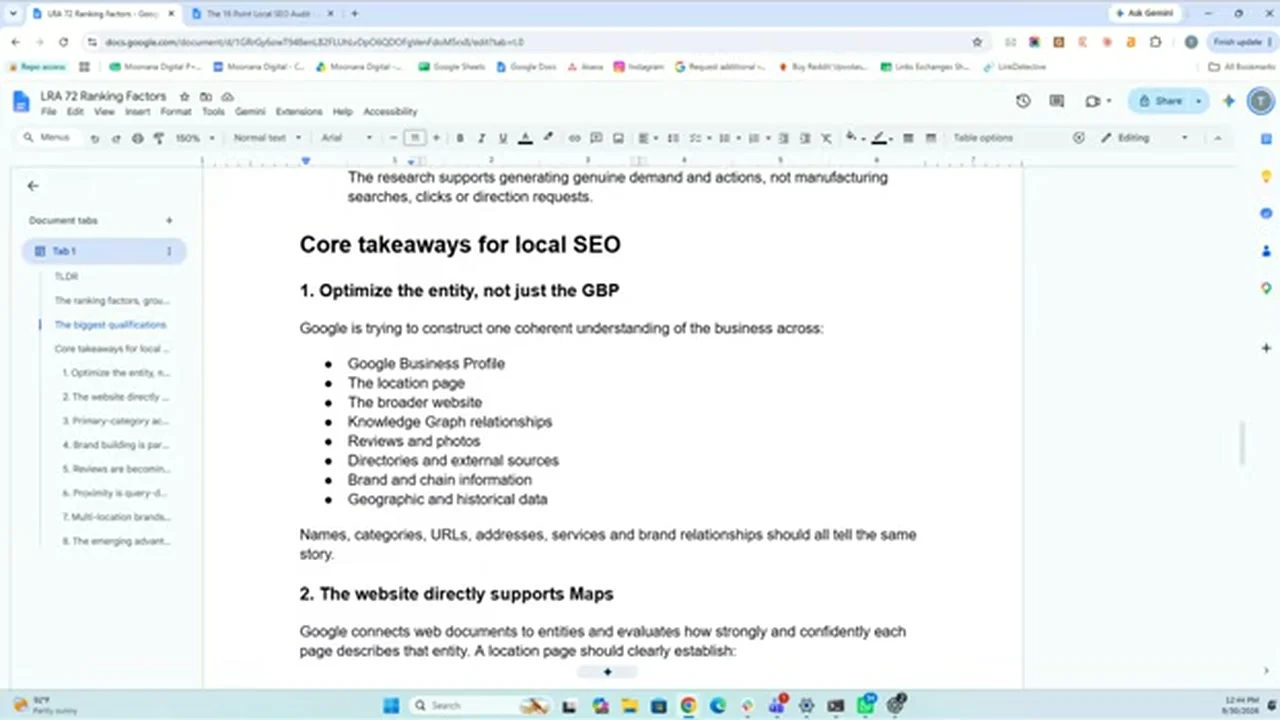This screenshot has height=720, width=1280.
Task: Click the Undo arrow in toolbar
Action: [95, 138]
